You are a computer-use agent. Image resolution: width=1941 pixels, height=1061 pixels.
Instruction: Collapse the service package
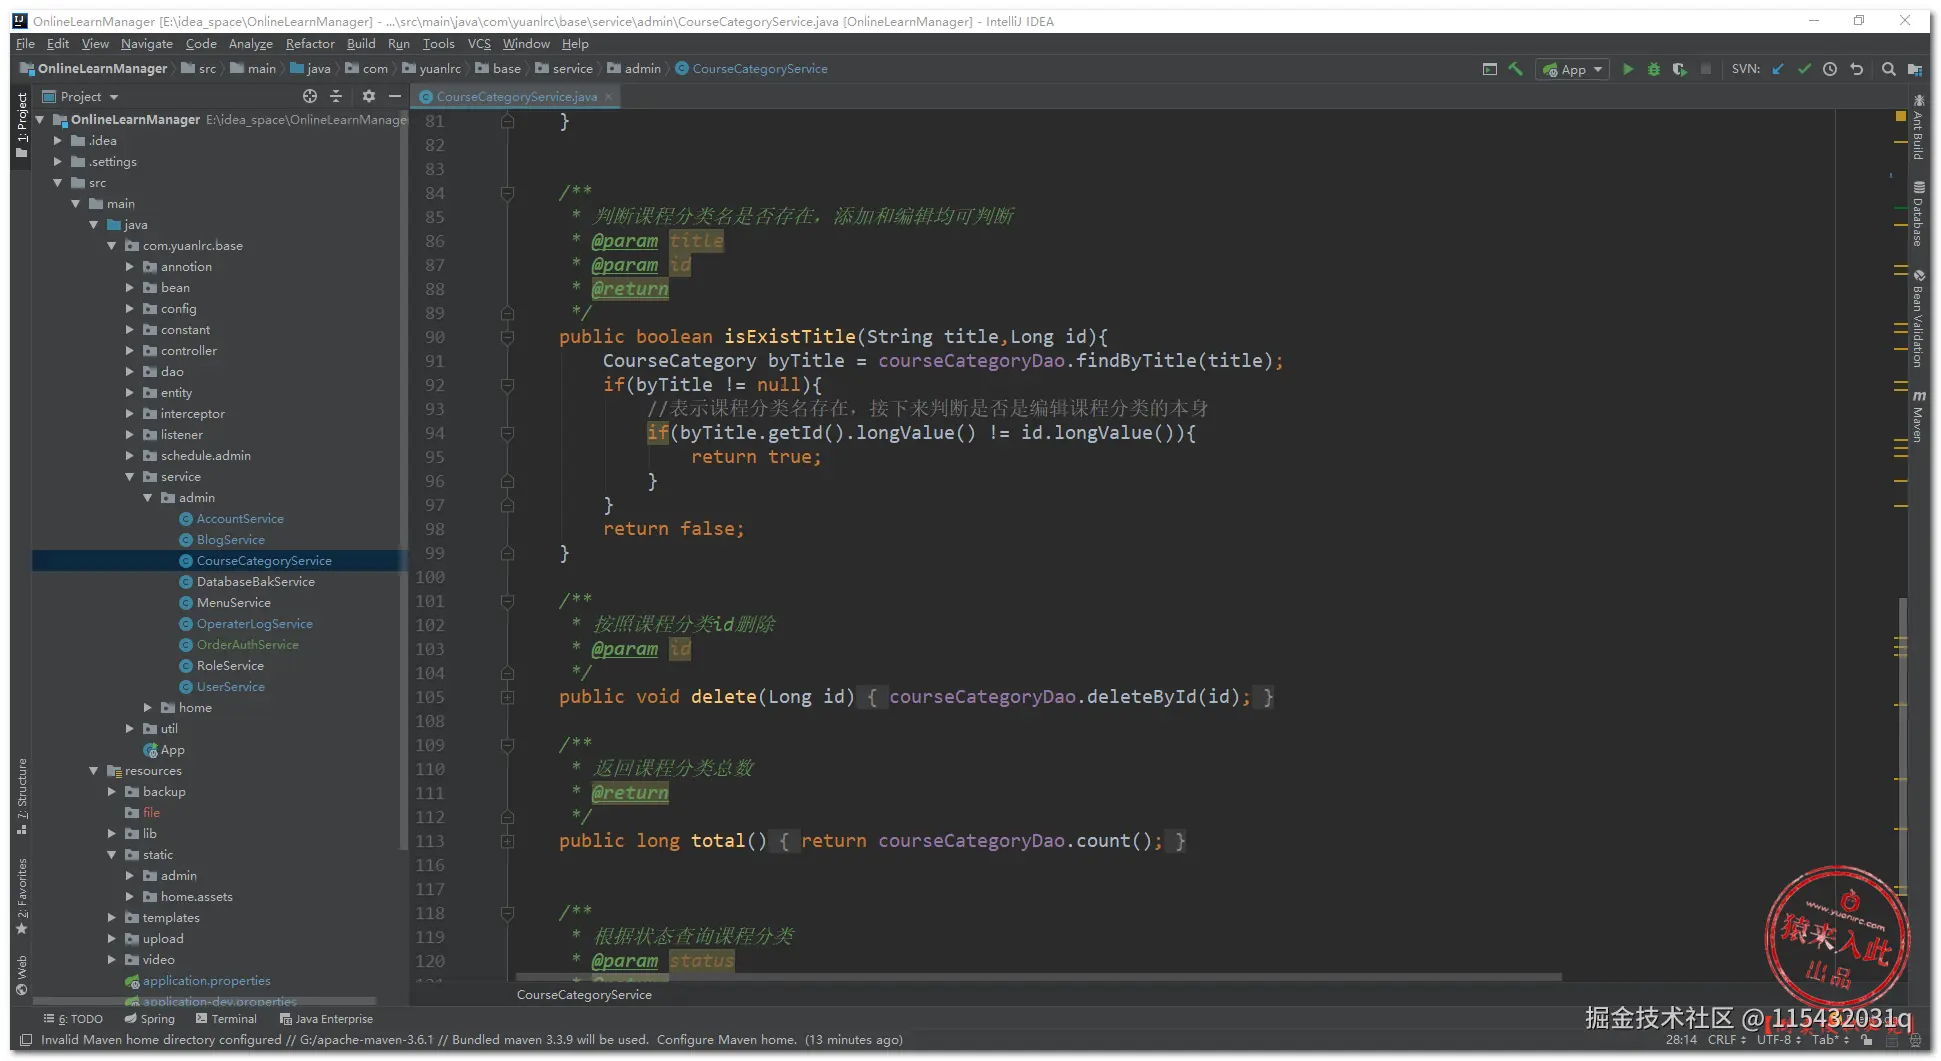(130, 477)
